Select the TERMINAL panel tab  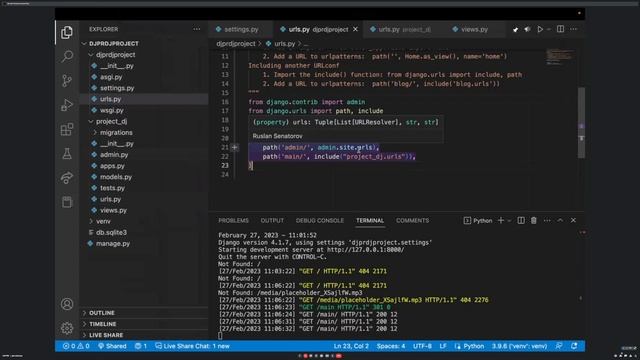370,220
